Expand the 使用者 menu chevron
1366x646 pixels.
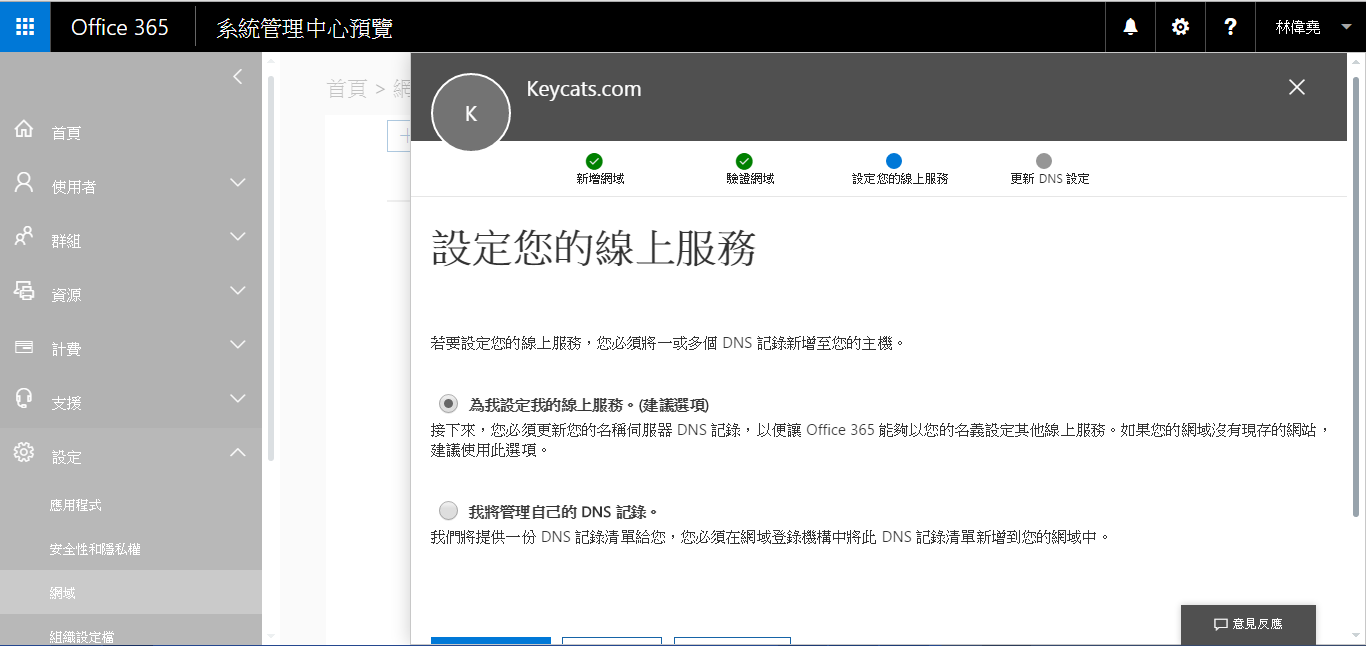237,183
